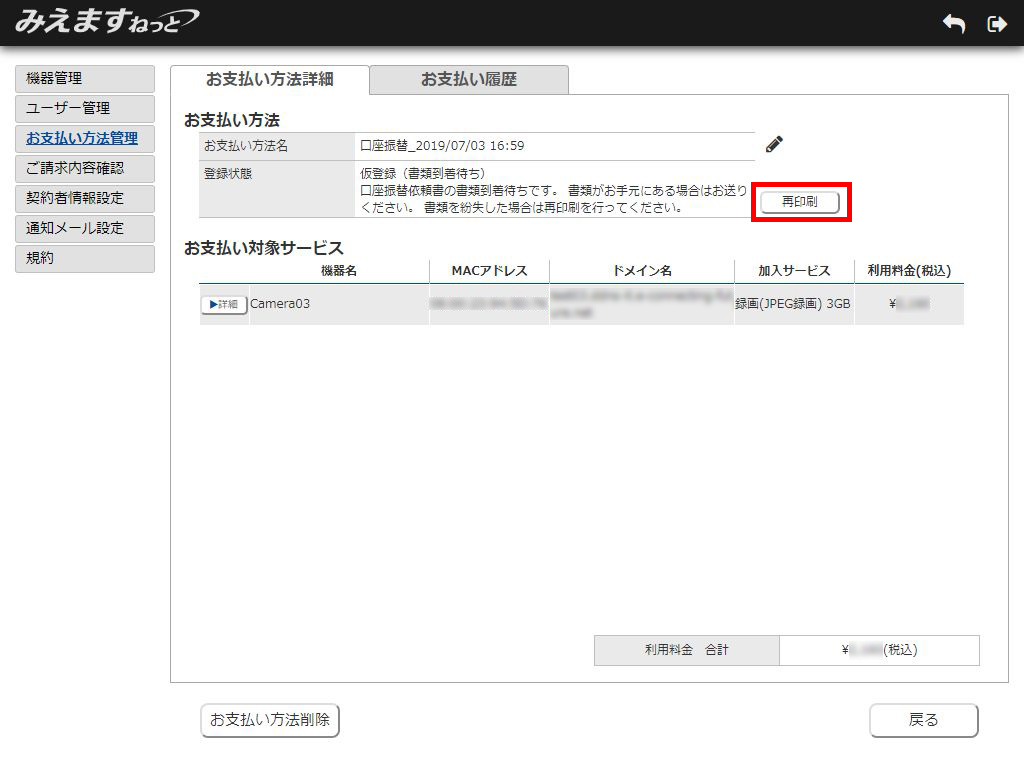Image resolution: width=1024 pixels, height=768 pixels.
Task: Click the 規約 sidebar item
Action: (85, 258)
